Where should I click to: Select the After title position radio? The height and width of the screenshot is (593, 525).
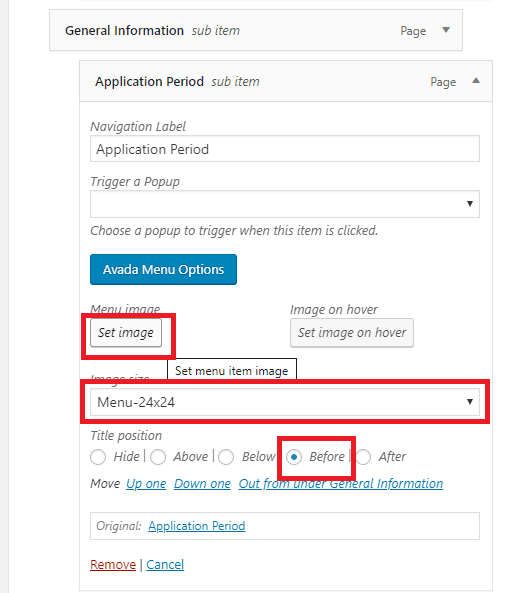[x=363, y=457]
